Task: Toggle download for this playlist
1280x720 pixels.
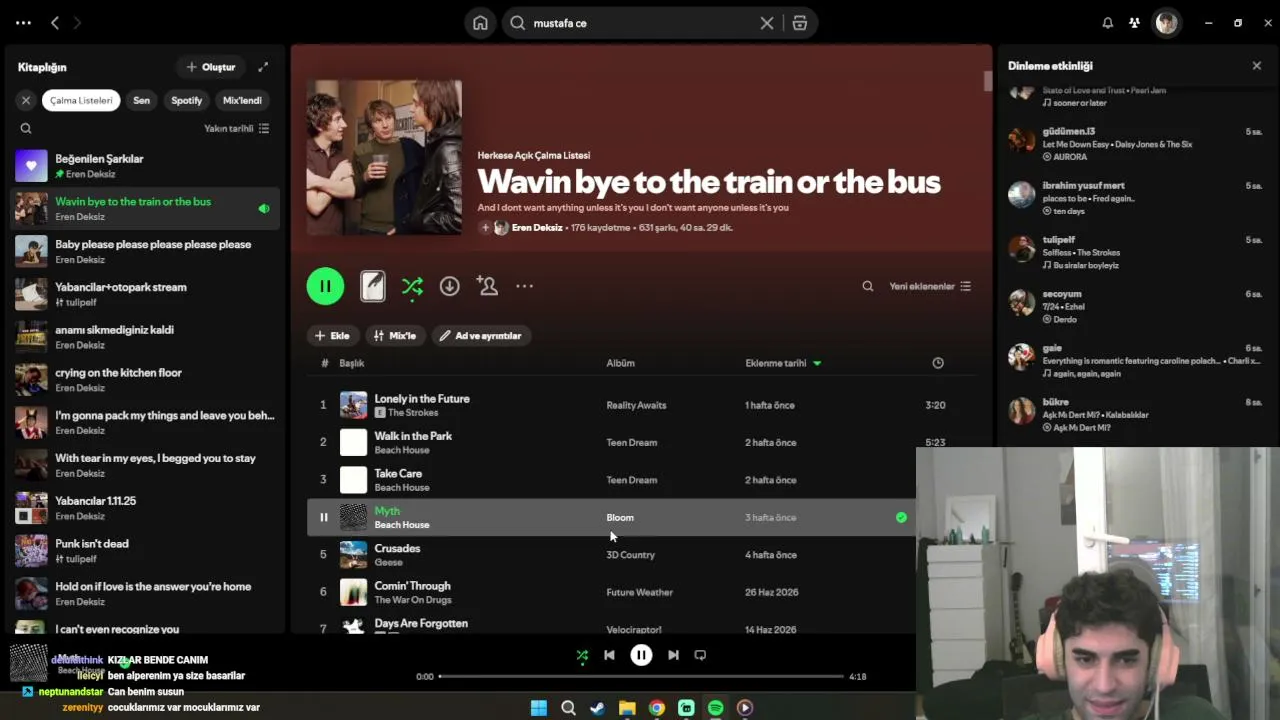Action: coord(450,286)
